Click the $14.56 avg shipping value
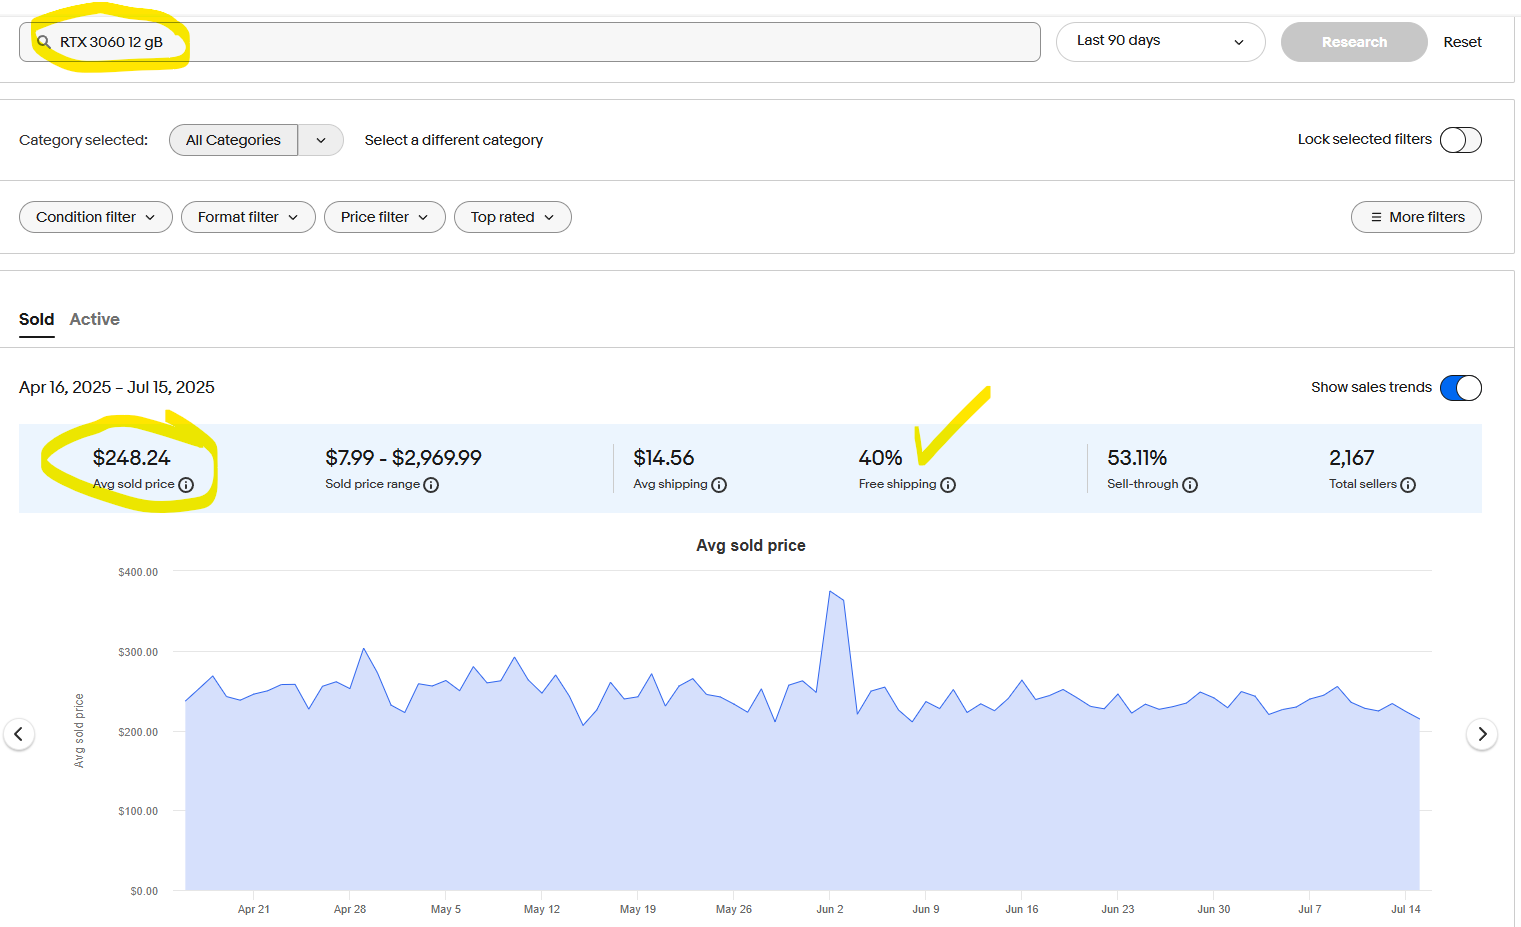This screenshot has width=1521, height=927. pos(664,458)
